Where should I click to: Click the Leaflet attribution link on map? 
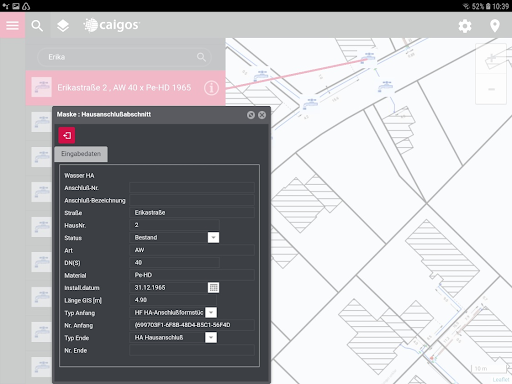click(x=501, y=380)
